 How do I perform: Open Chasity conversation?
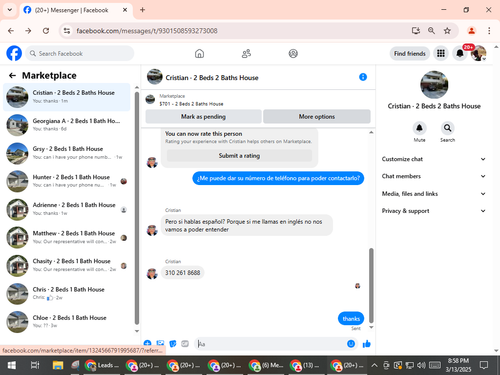[67, 265]
